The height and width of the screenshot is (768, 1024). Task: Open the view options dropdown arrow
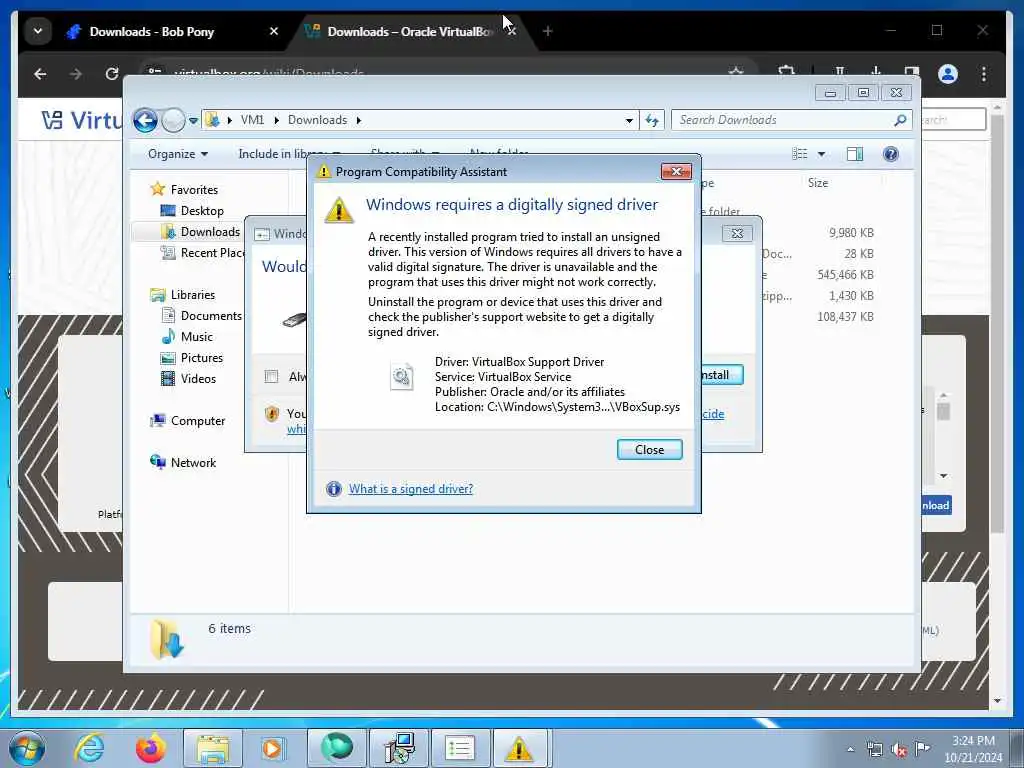(822, 154)
